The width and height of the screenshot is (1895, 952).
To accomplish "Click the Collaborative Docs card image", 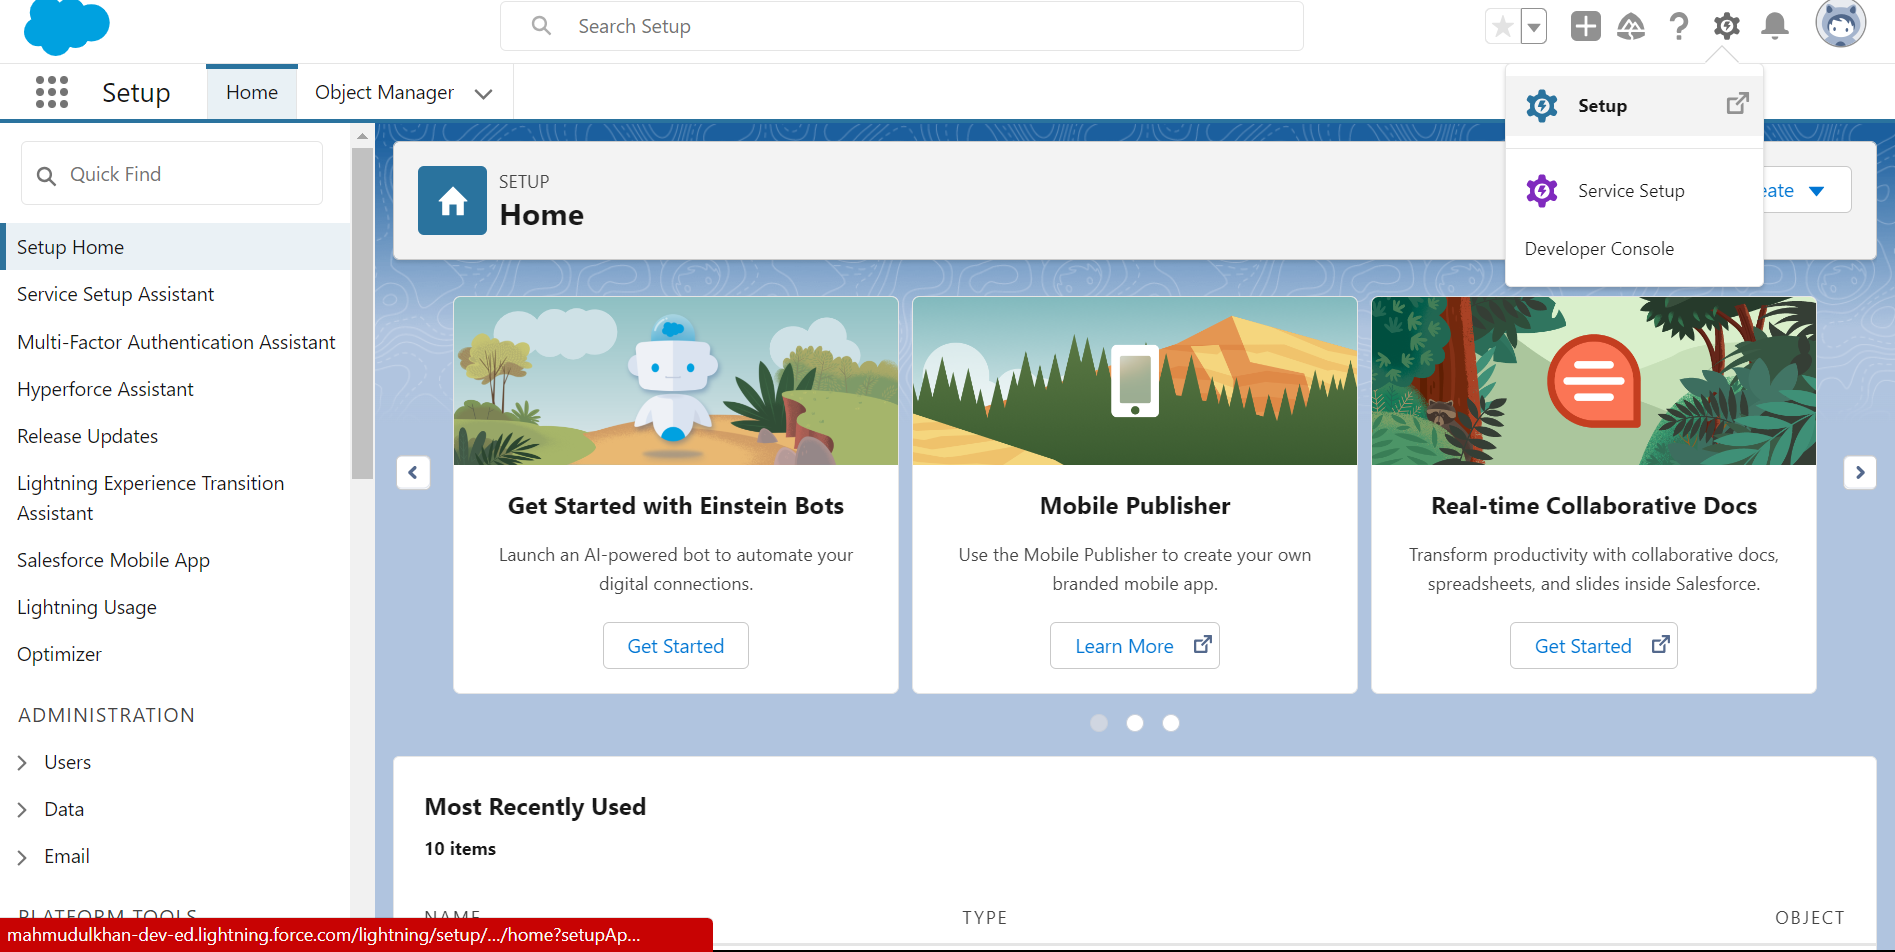I will coord(1594,381).
